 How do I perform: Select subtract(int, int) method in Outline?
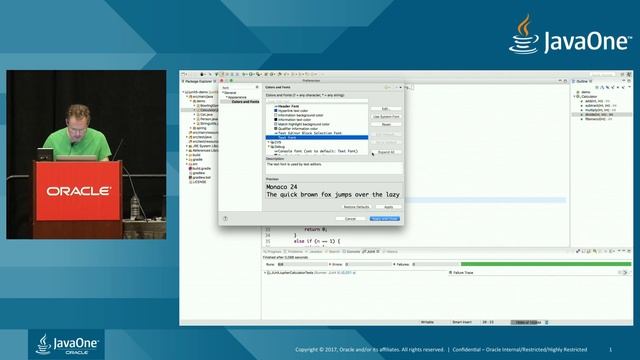coord(599,106)
